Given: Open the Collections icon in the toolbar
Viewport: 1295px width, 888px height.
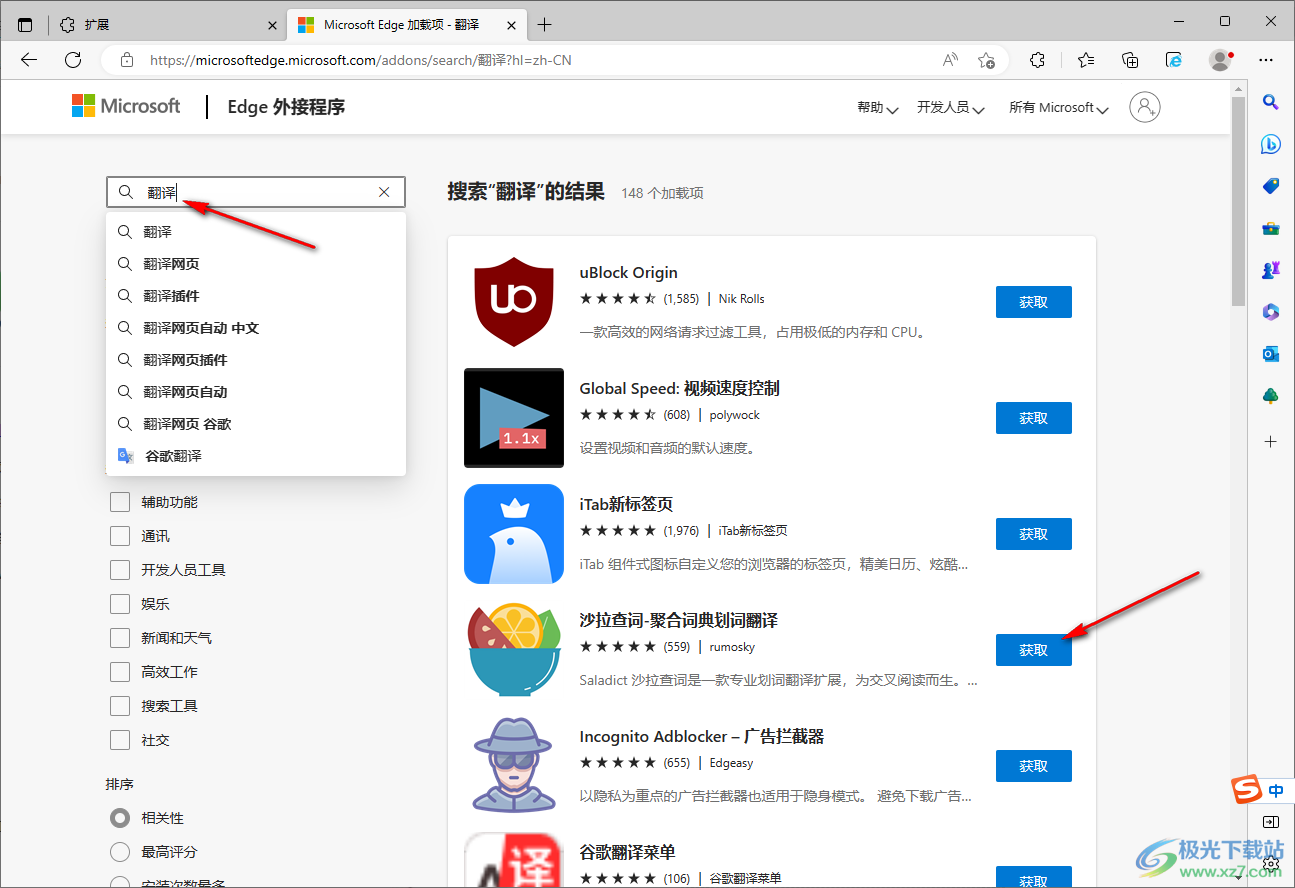Looking at the screenshot, I should tap(1130, 60).
